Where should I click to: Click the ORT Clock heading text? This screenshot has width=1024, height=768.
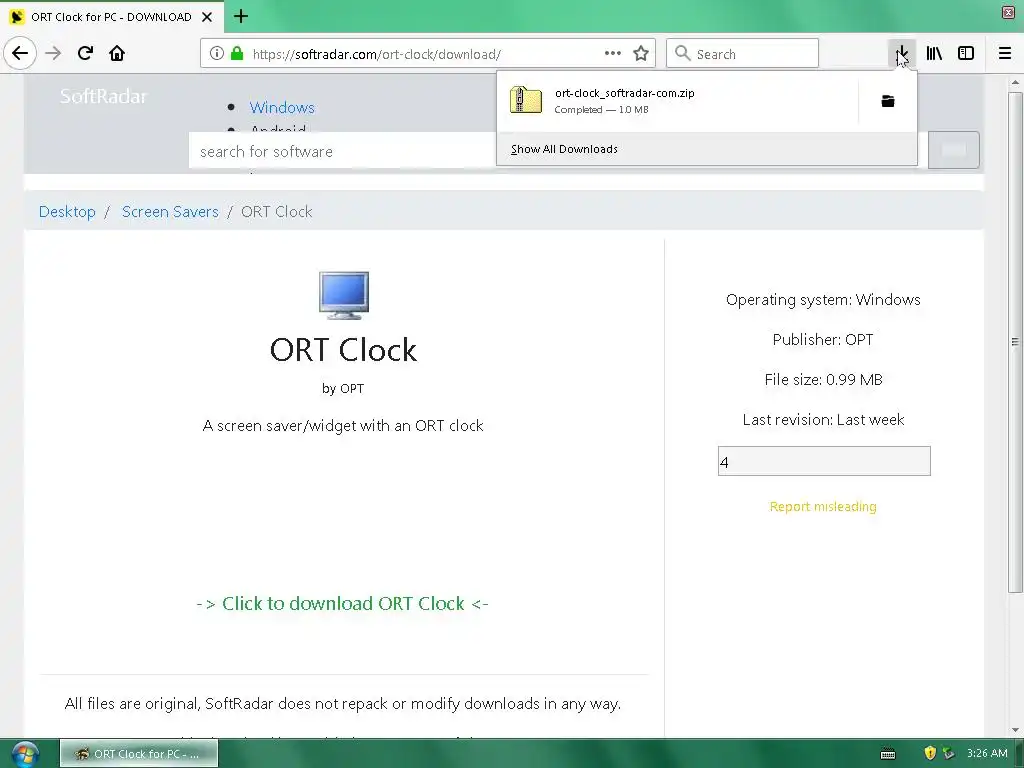point(344,349)
